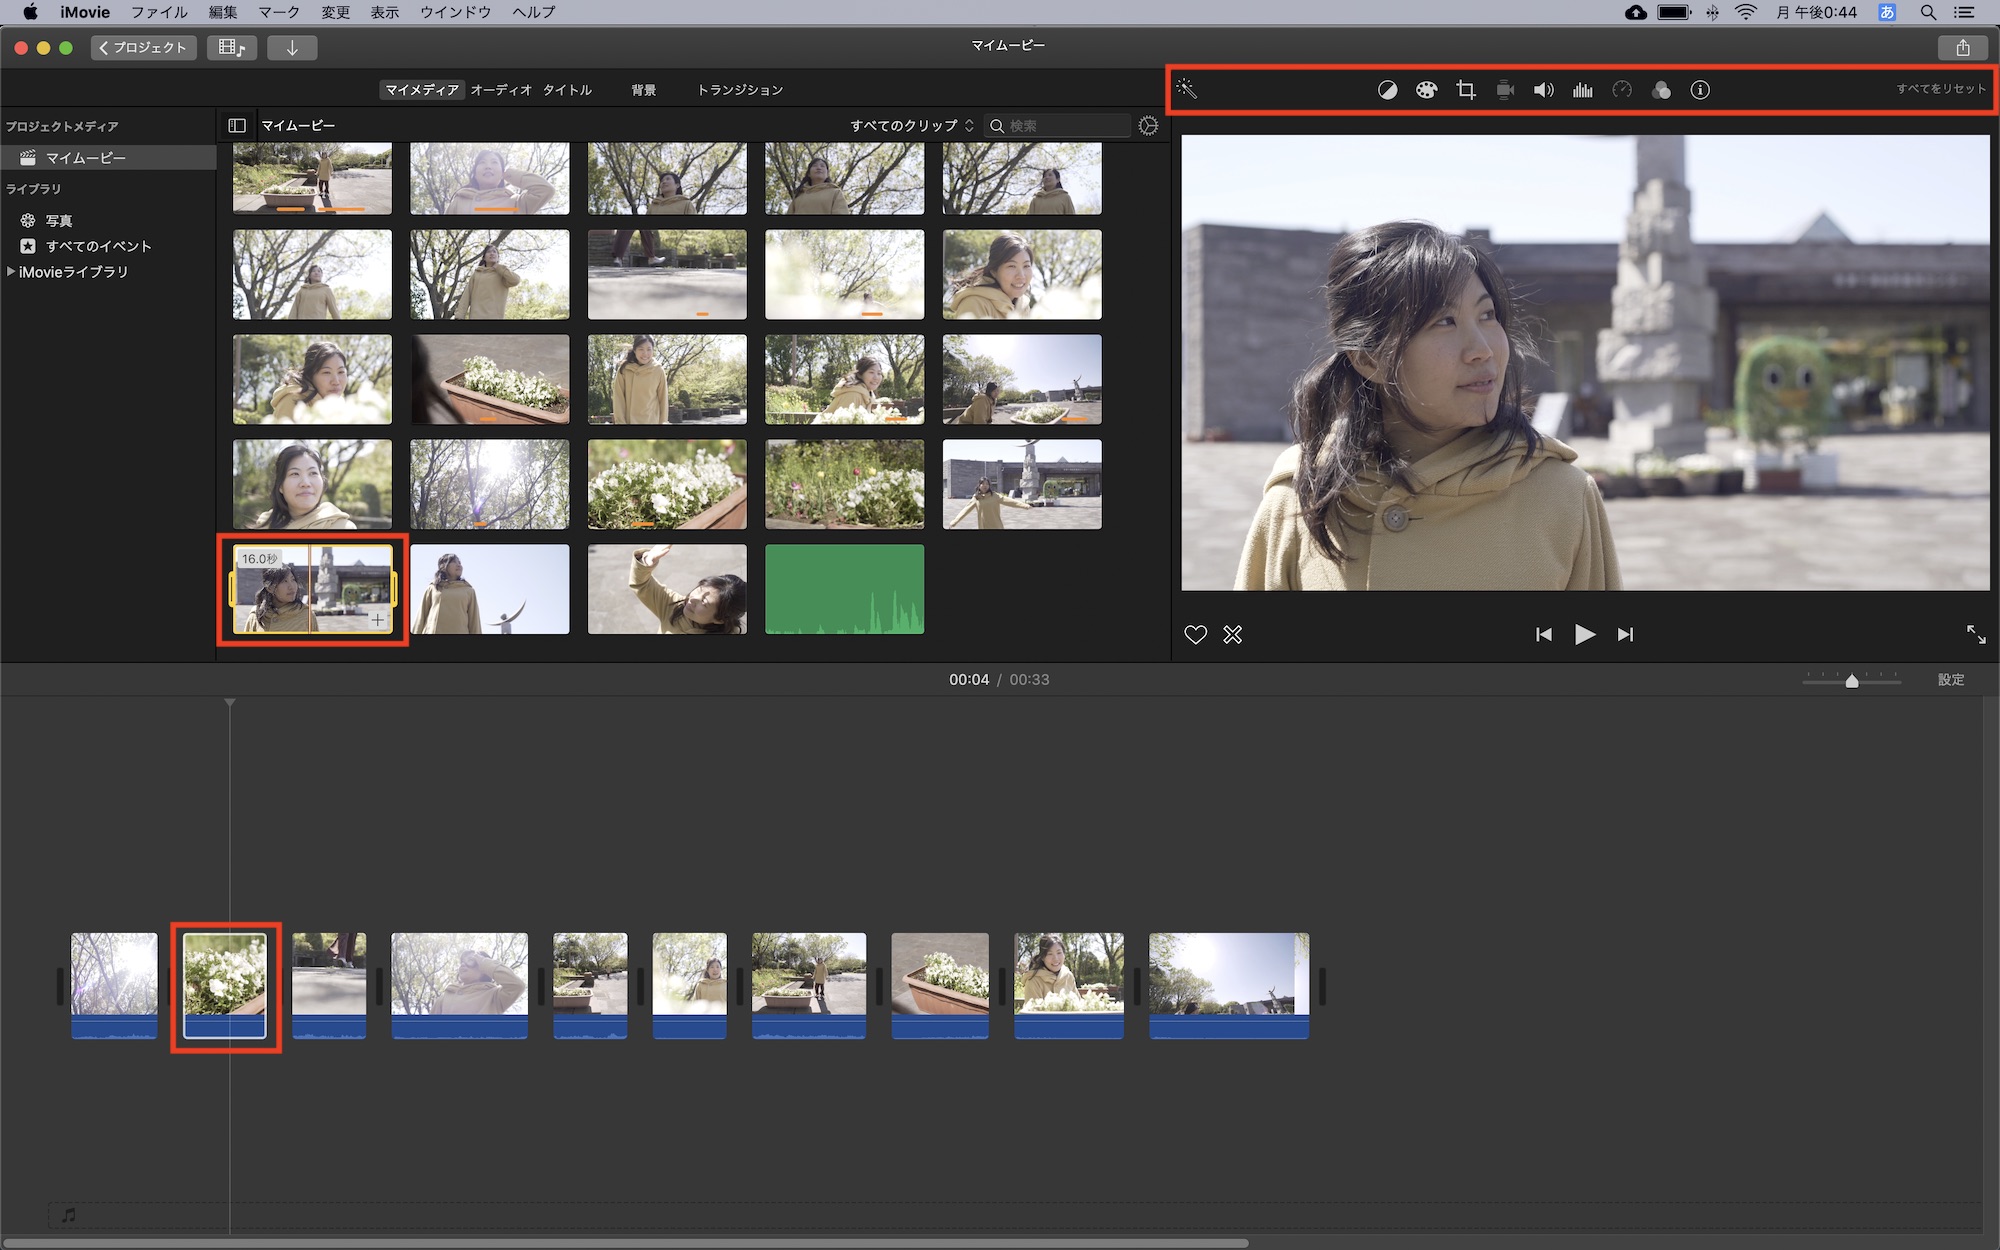This screenshot has height=1250, width=2000.
Task: Mark clip as favorite with heart
Action: pos(1195,635)
